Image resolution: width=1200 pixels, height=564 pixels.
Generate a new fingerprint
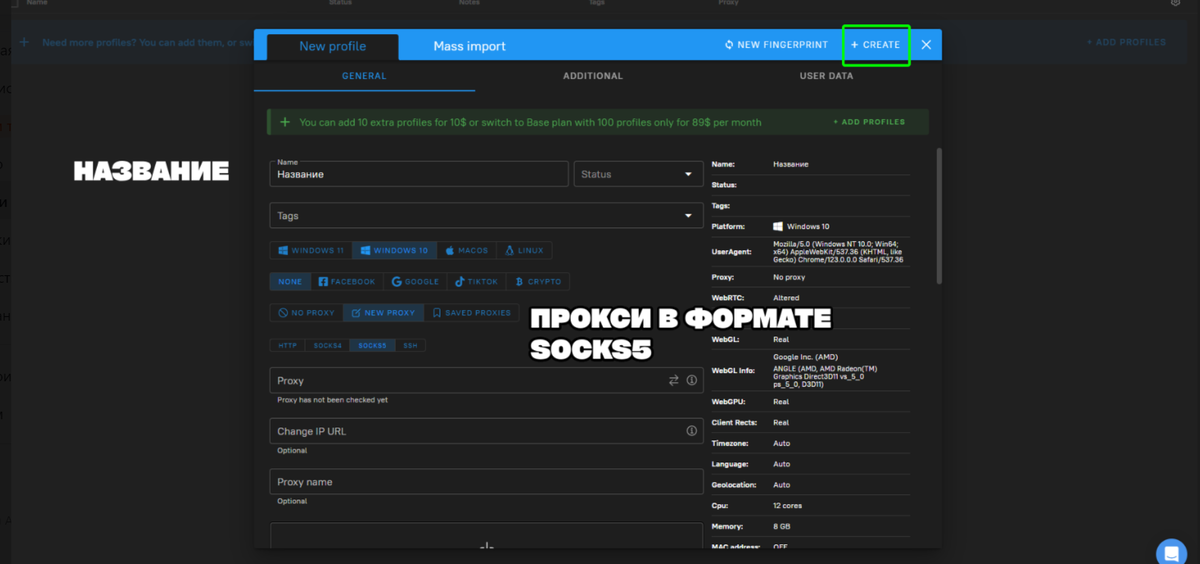pyautogui.click(x=777, y=45)
